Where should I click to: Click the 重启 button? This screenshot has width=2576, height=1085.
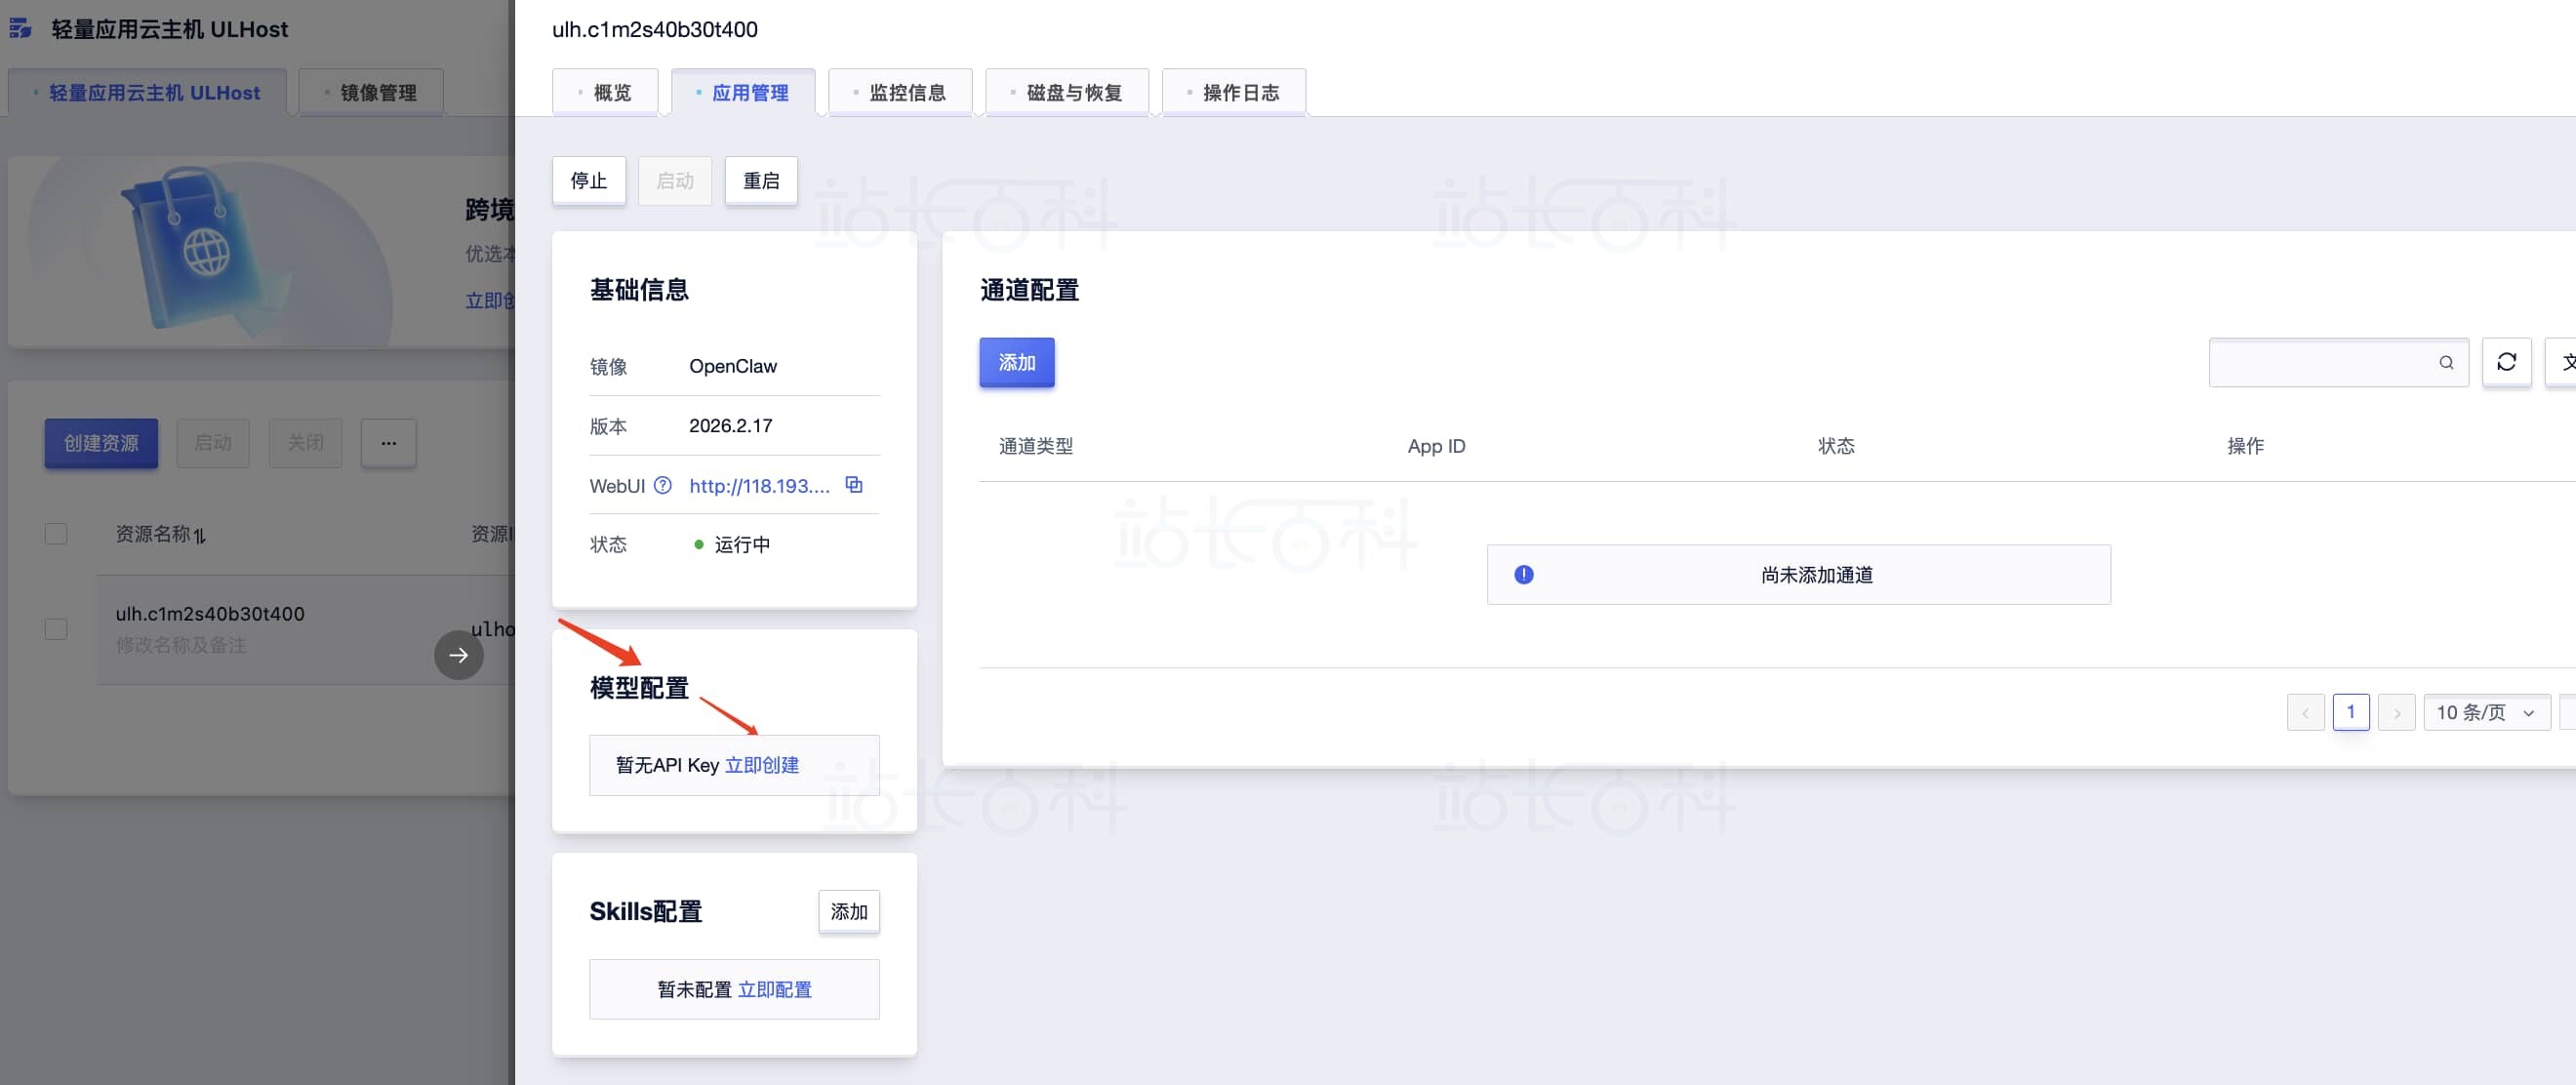pyautogui.click(x=761, y=181)
